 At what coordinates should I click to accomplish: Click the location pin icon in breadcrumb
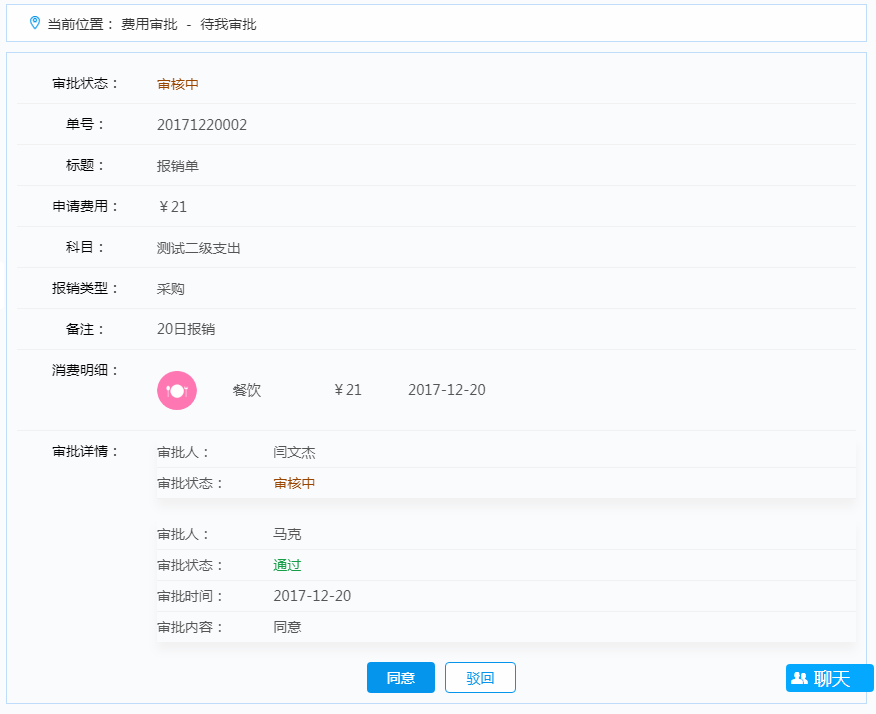pyautogui.click(x=35, y=23)
